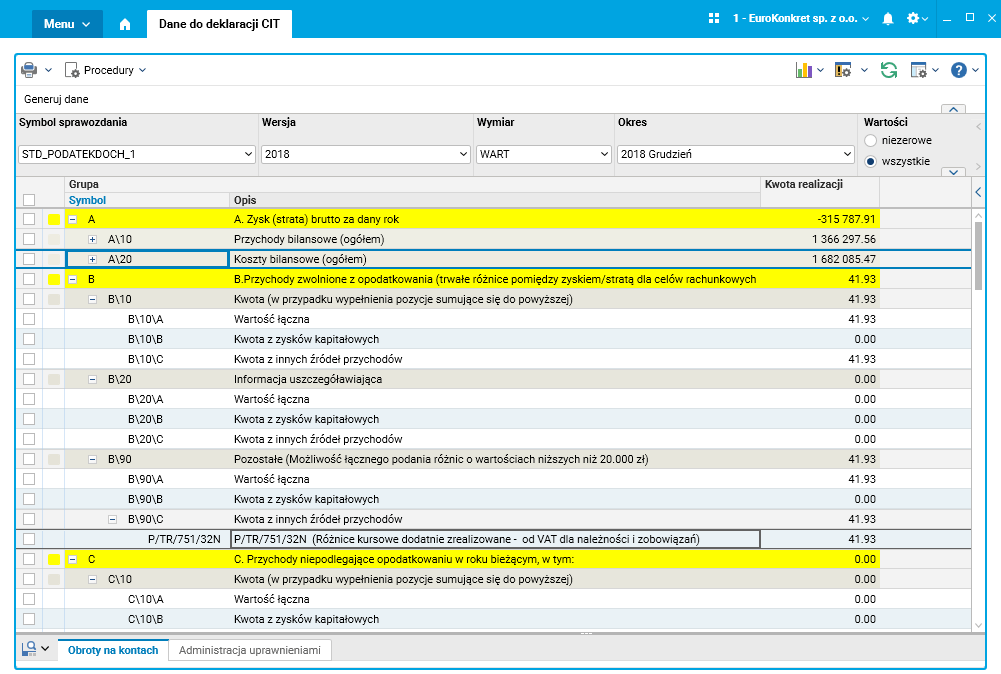Image resolution: width=1001 pixels, height=674 pixels.
Task: Click the home icon in the top bar
Action: pyautogui.click(x=125, y=23)
